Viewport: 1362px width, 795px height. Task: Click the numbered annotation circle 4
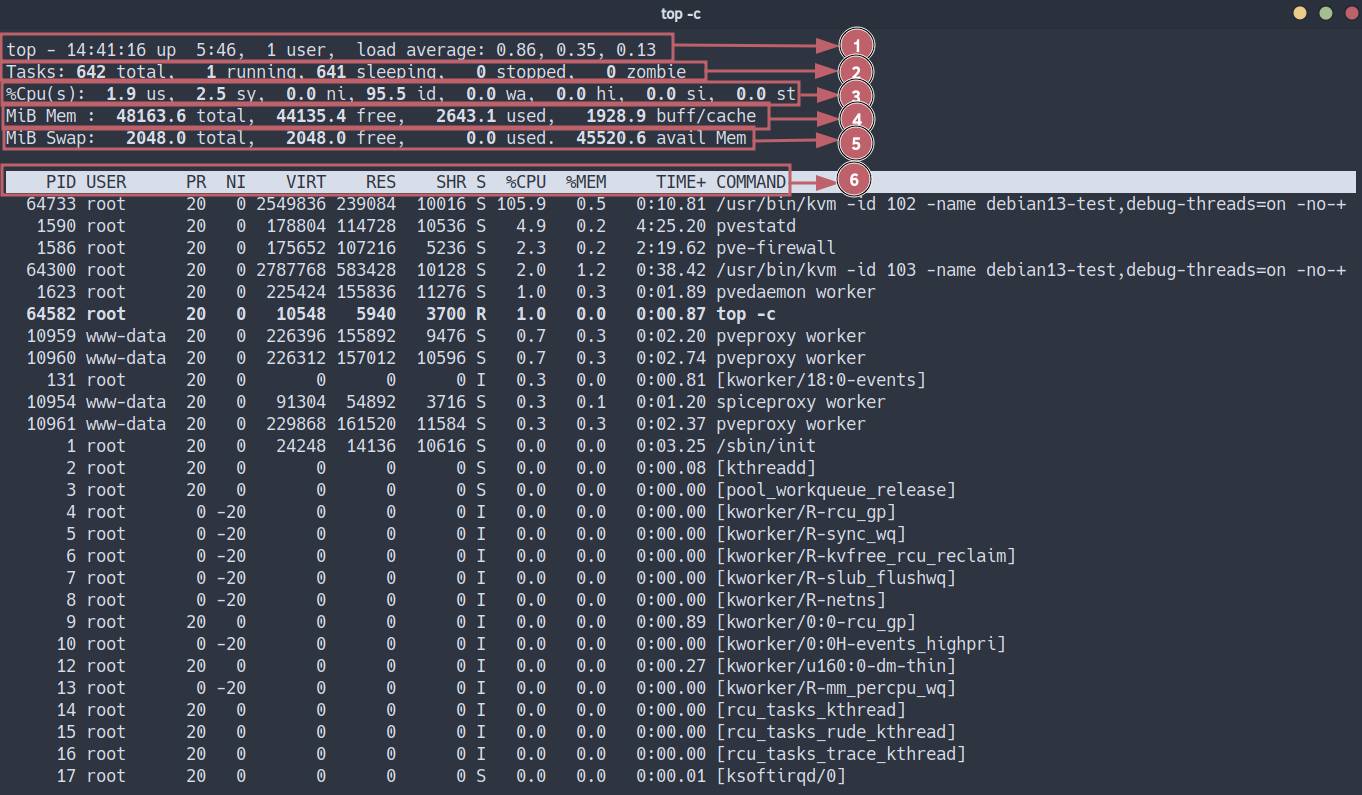click(x=856, y=118)
